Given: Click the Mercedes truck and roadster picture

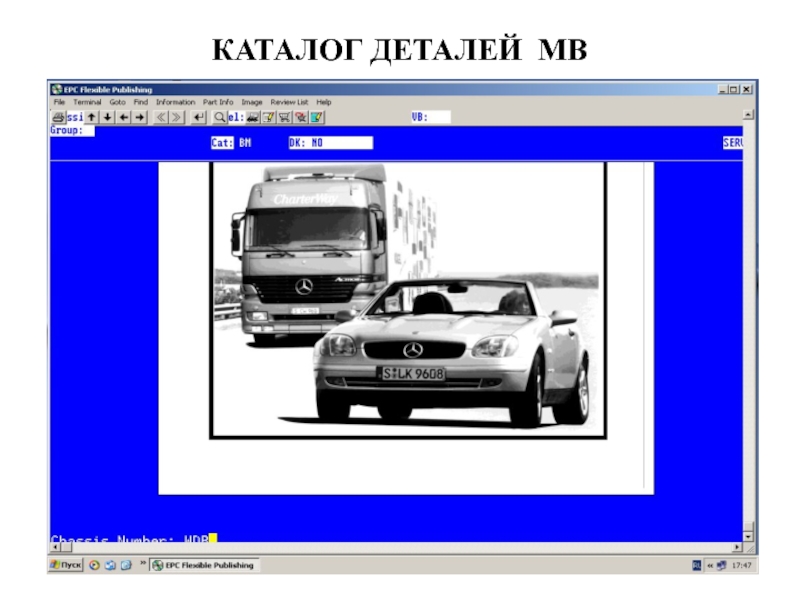Looking at the screenshot, I should (x=408, y=300).
